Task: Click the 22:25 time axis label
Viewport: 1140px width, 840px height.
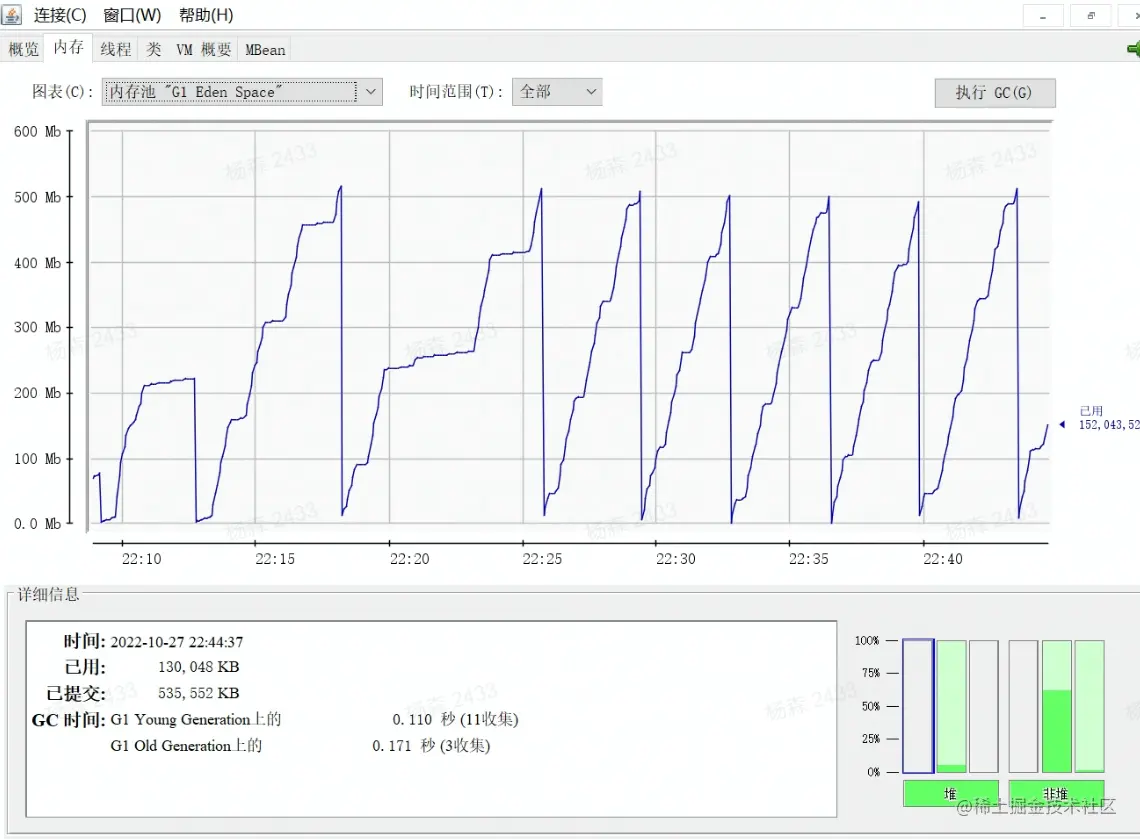Action: pyautogui.click(x=542, y=559)
